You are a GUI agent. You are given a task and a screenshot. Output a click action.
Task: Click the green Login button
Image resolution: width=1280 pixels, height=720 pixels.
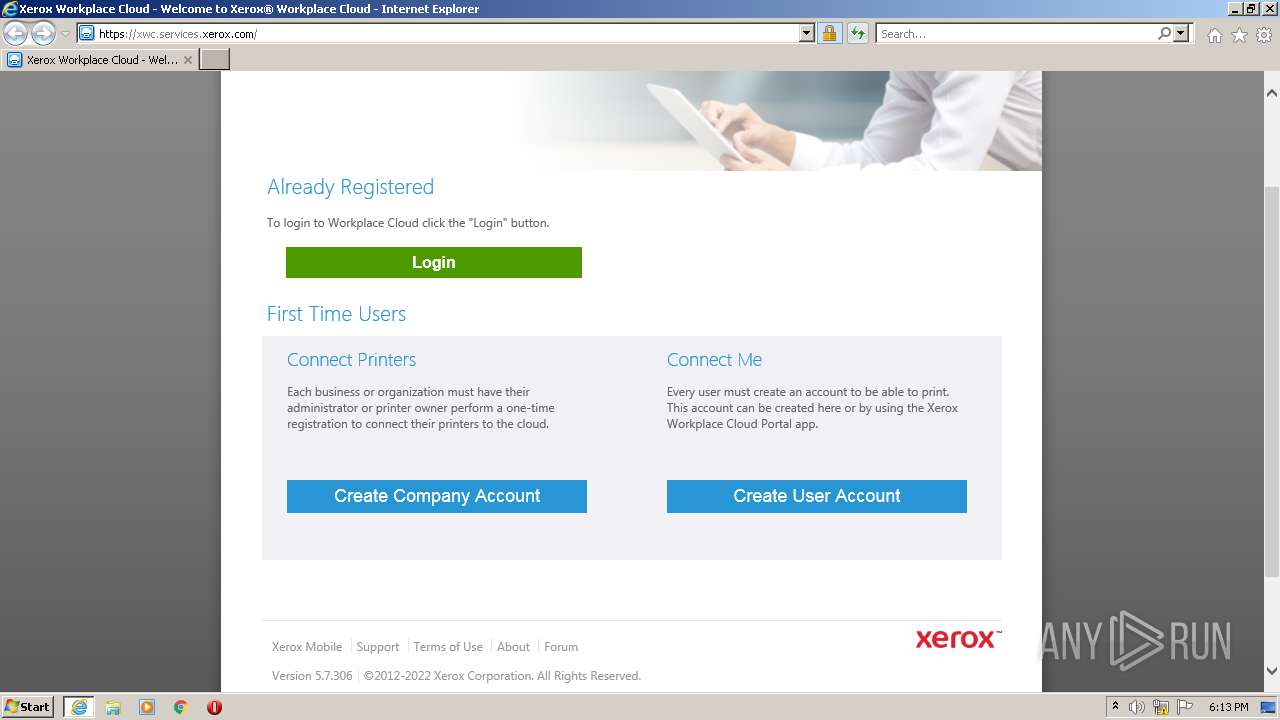(434, 262)
